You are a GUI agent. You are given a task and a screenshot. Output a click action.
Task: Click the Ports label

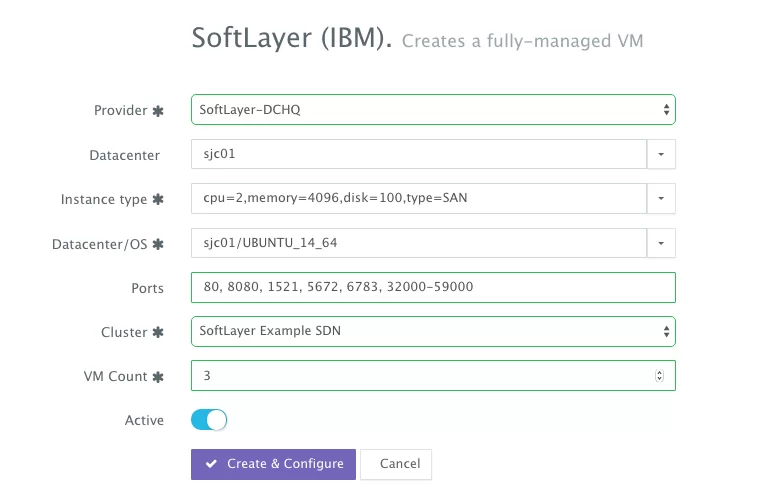147,288
